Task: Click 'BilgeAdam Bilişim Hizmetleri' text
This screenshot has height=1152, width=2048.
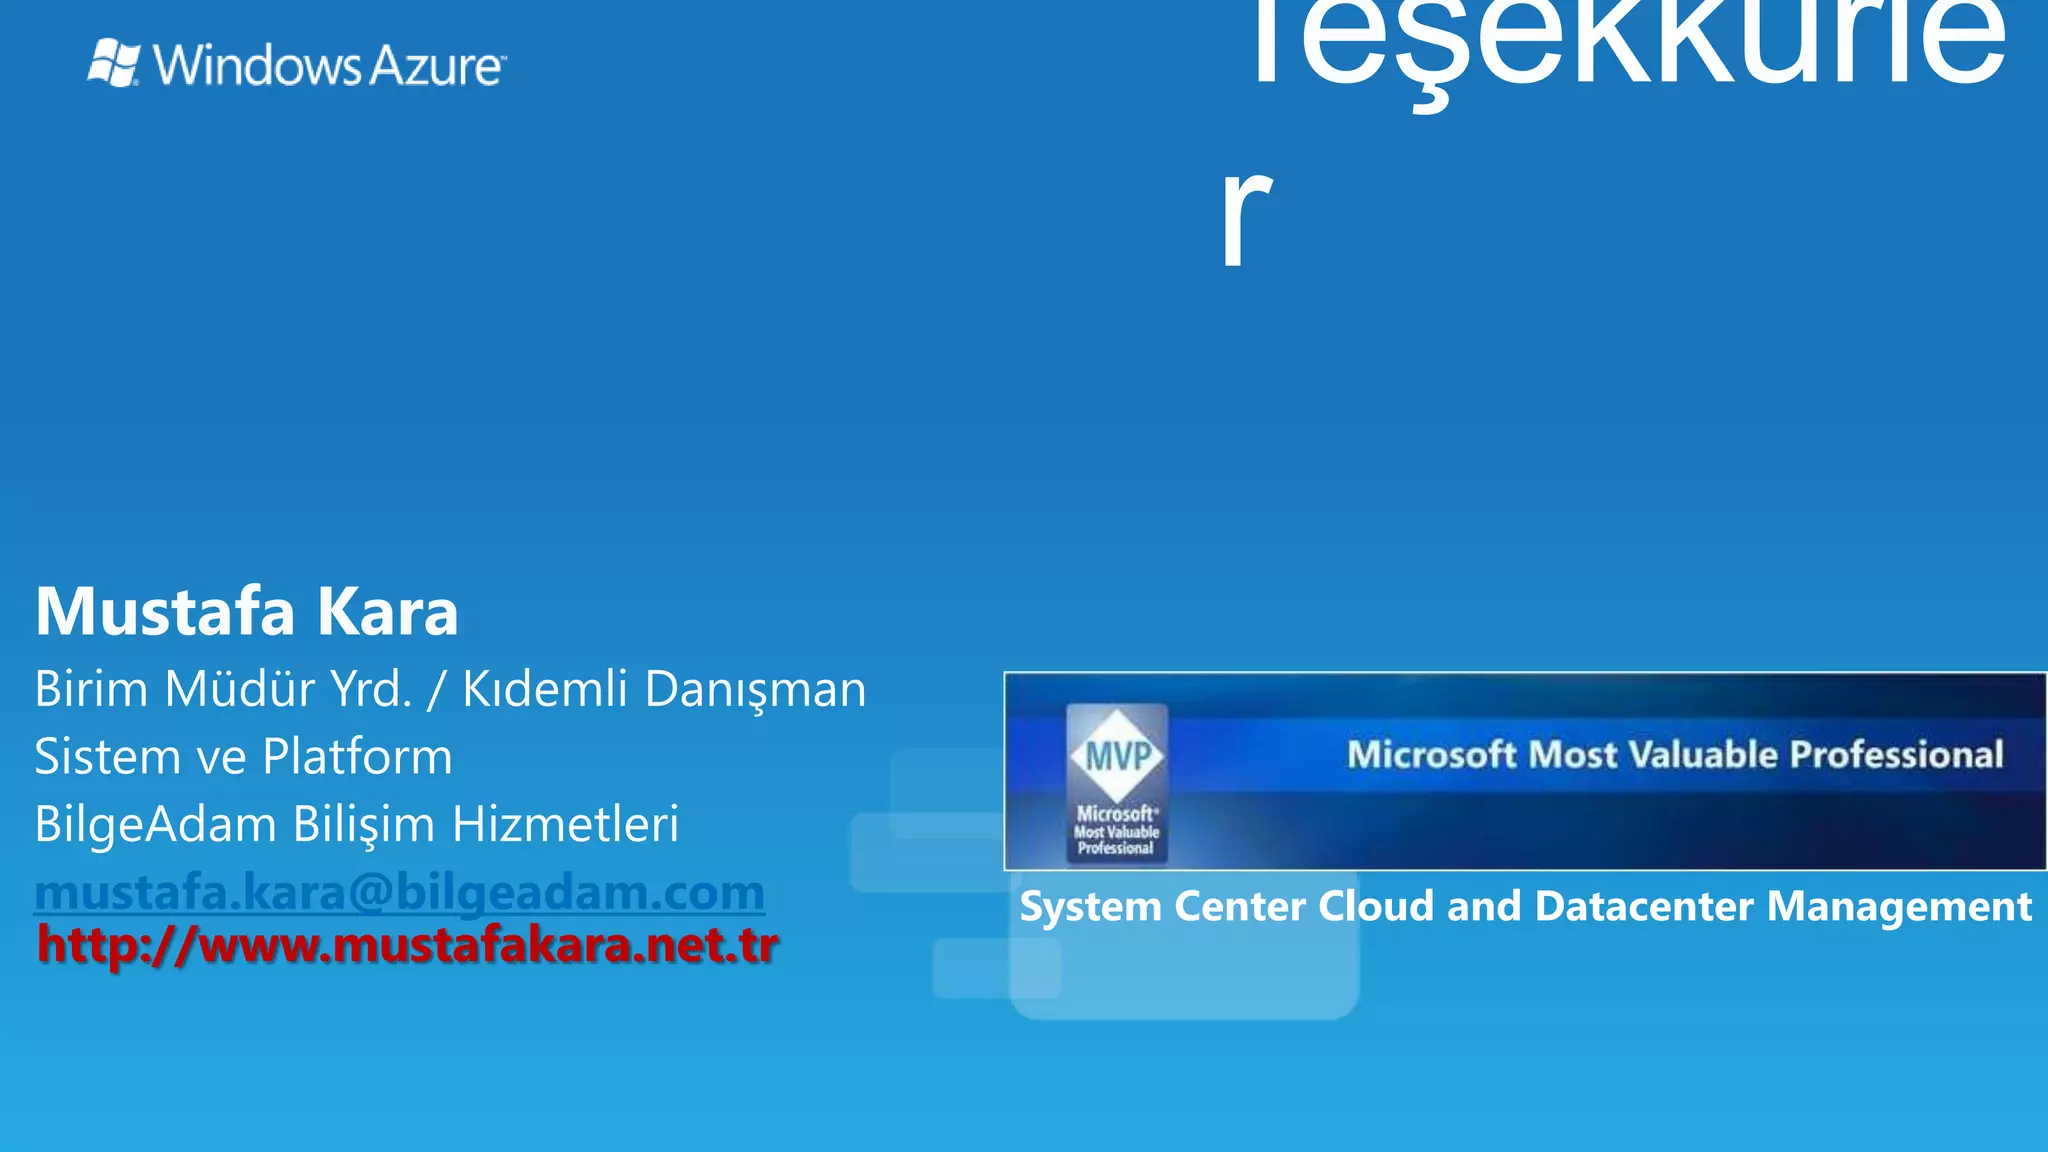Action: (357, 824)
